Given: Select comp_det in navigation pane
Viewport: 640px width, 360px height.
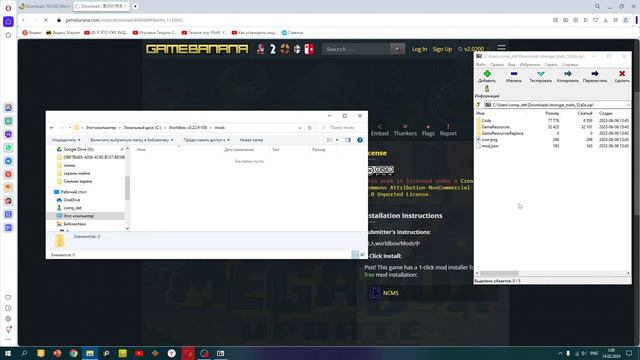Looking at the screenshot, I should [x=72, y=208].
